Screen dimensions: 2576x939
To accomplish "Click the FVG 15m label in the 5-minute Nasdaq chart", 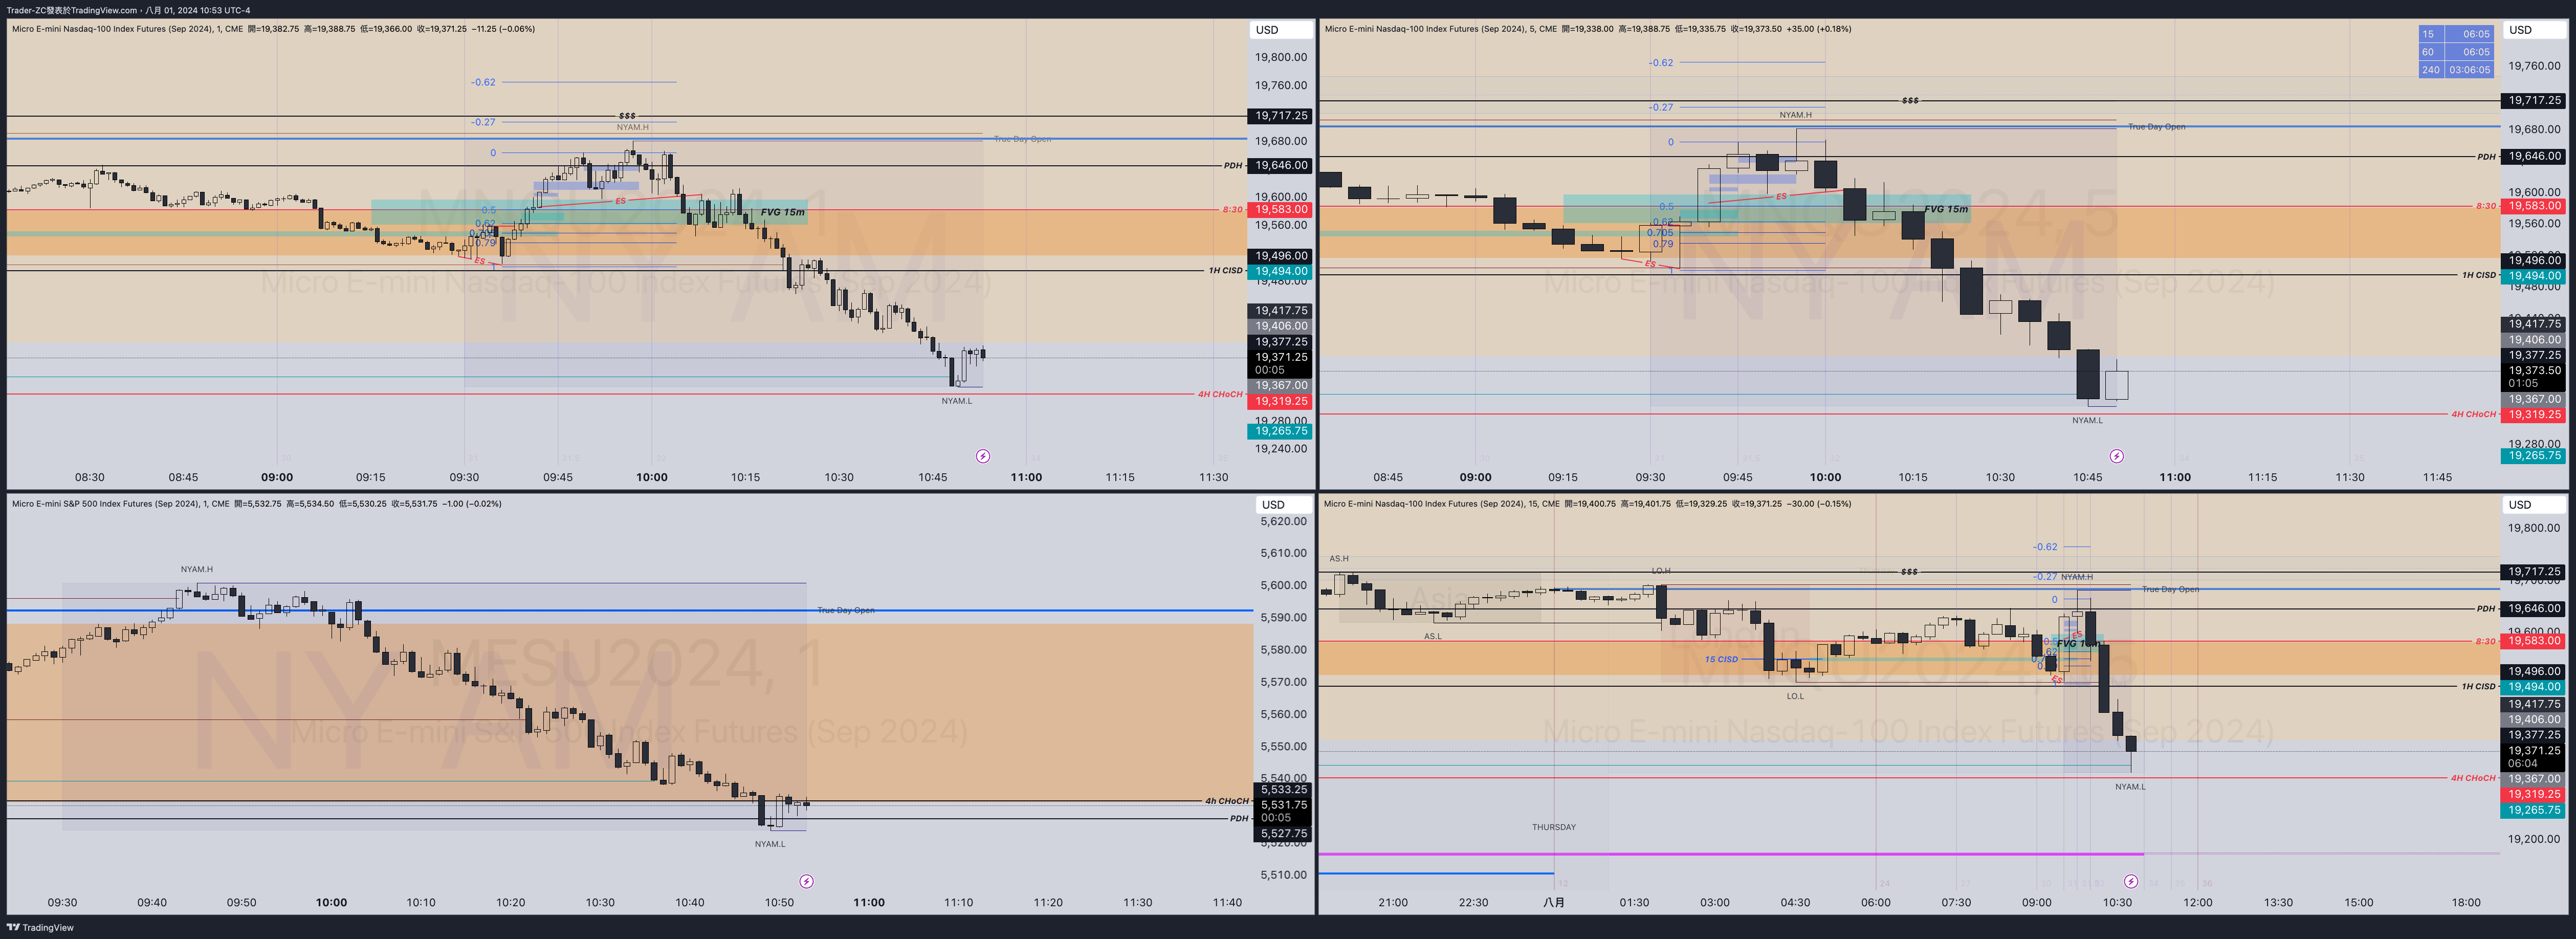I will (x=1946, y=209).
